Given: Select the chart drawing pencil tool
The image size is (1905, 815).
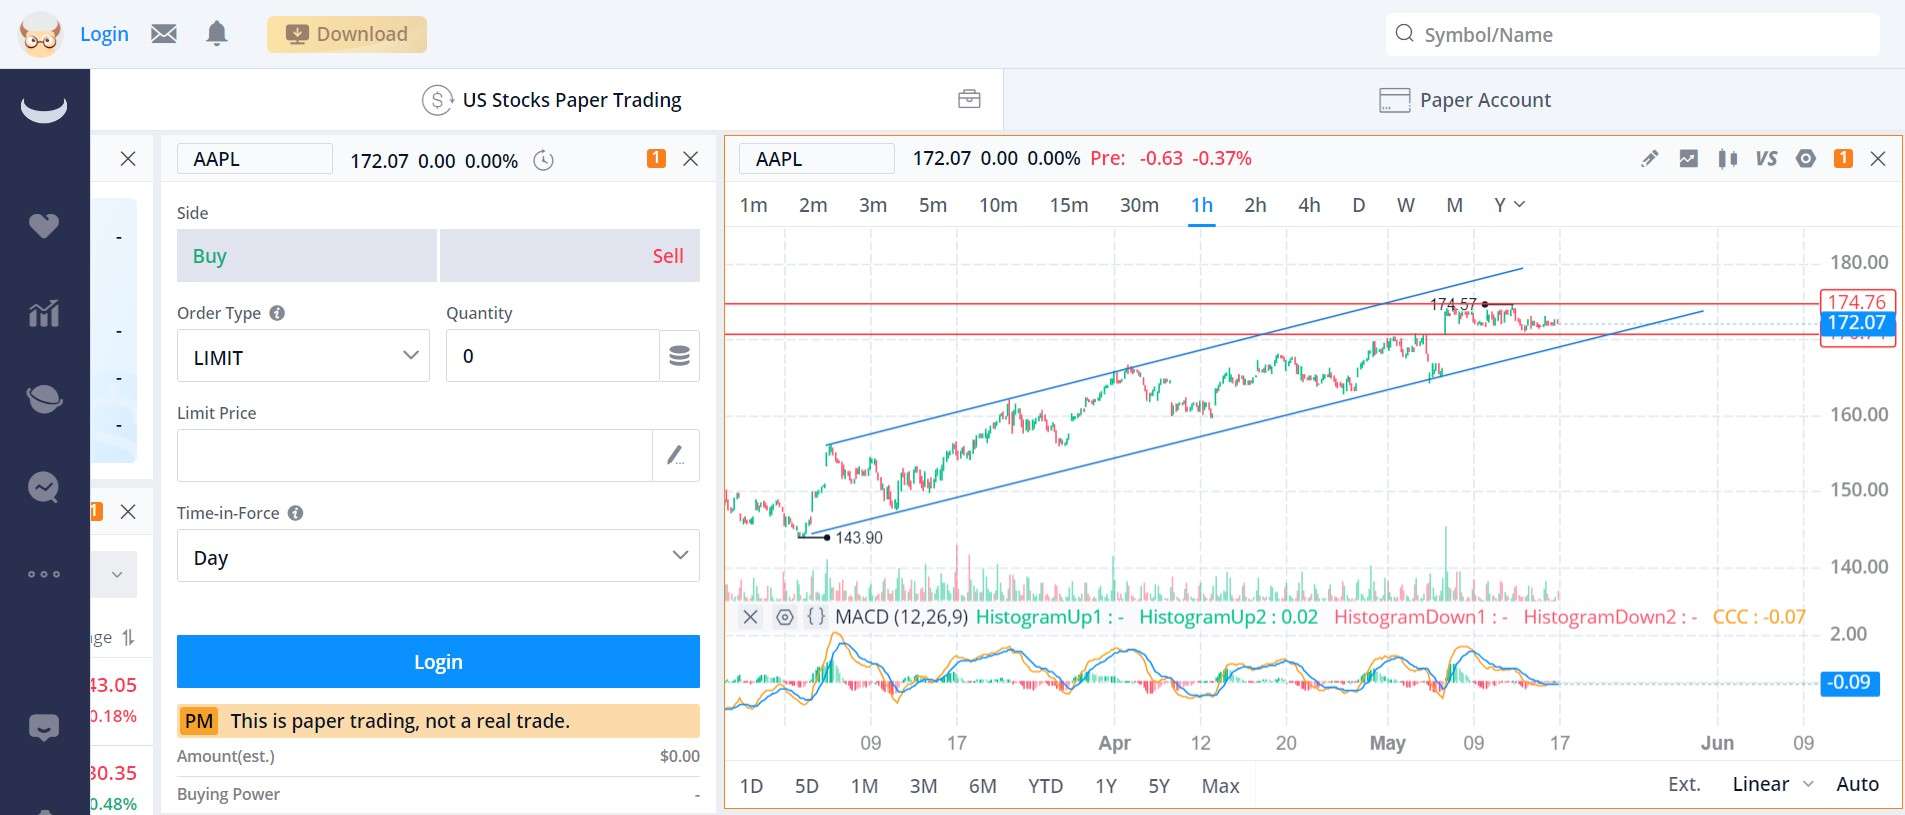Looking at the screenshot, I should pyautogui.click(x=1650, y=158).
